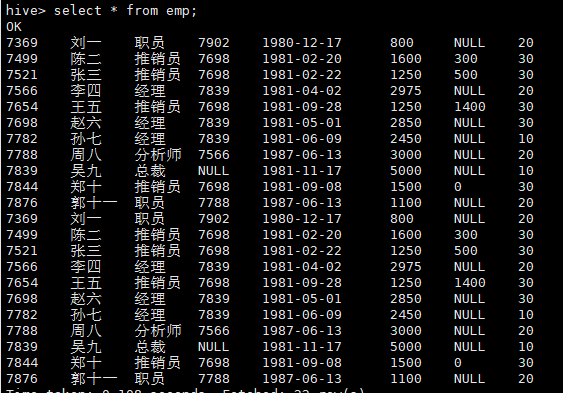Click job title 总裁 in first 吴九 row
This screenshot has width=563, height=393.
click(150, 170)
